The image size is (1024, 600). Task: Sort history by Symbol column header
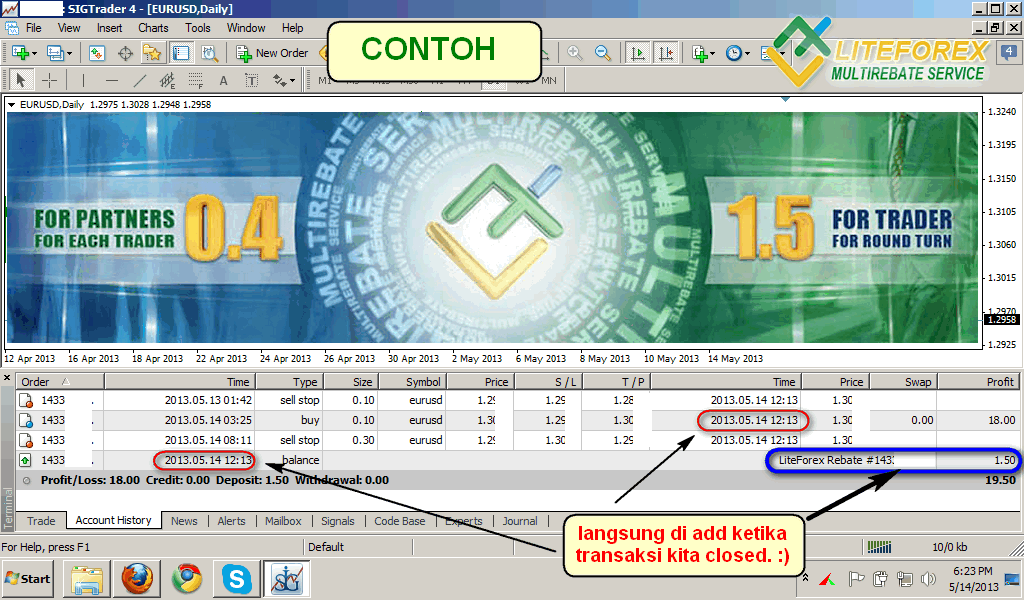click(x=412, y=382)
